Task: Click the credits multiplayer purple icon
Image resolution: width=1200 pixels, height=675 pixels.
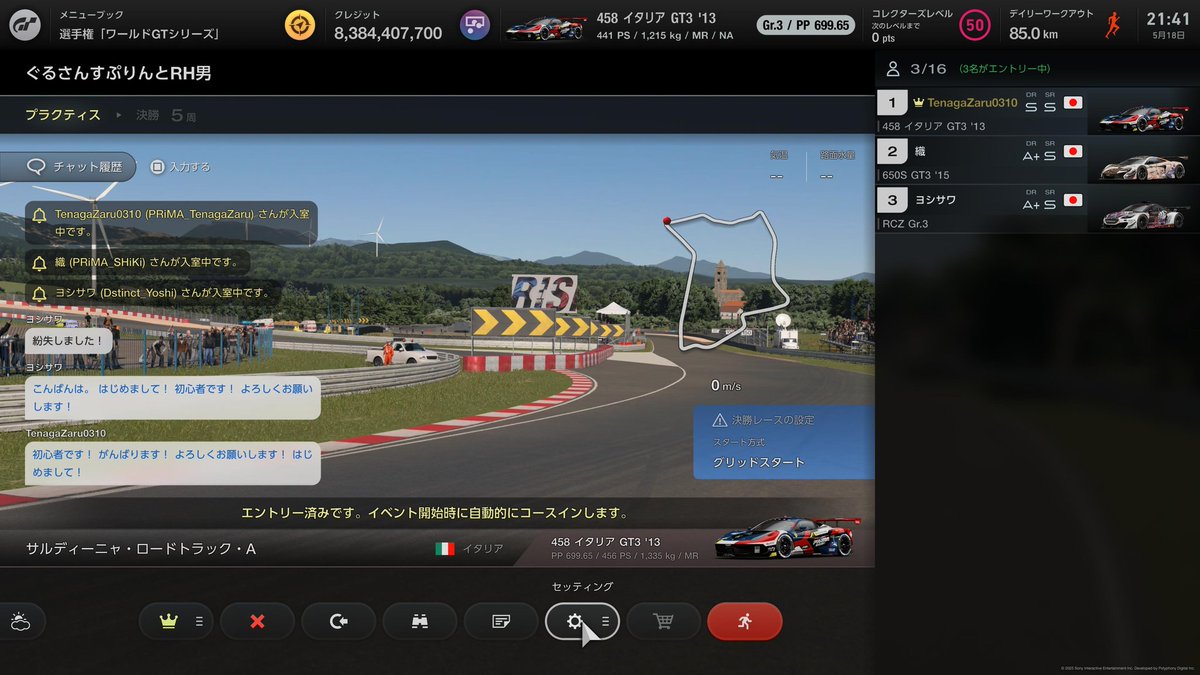Action: (475, 25)
